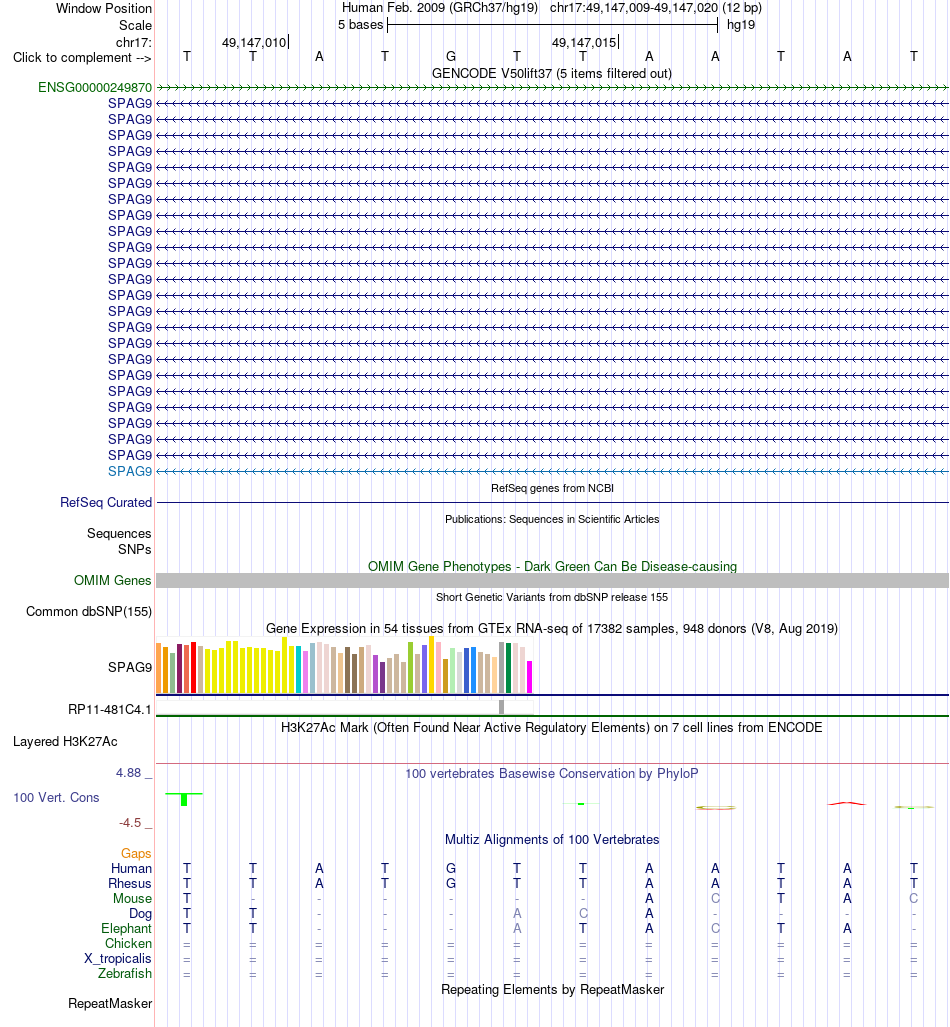Click the green PhyloP conservation bar
The image size is (950, 1027).
pyautogui.click(x=184, y=799)
